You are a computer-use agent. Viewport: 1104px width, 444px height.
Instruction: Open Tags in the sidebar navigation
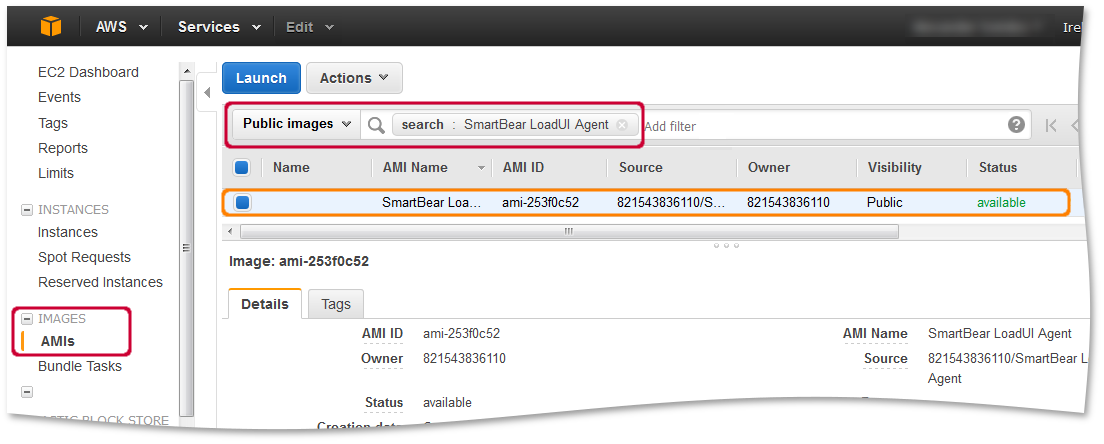(53, 122)
